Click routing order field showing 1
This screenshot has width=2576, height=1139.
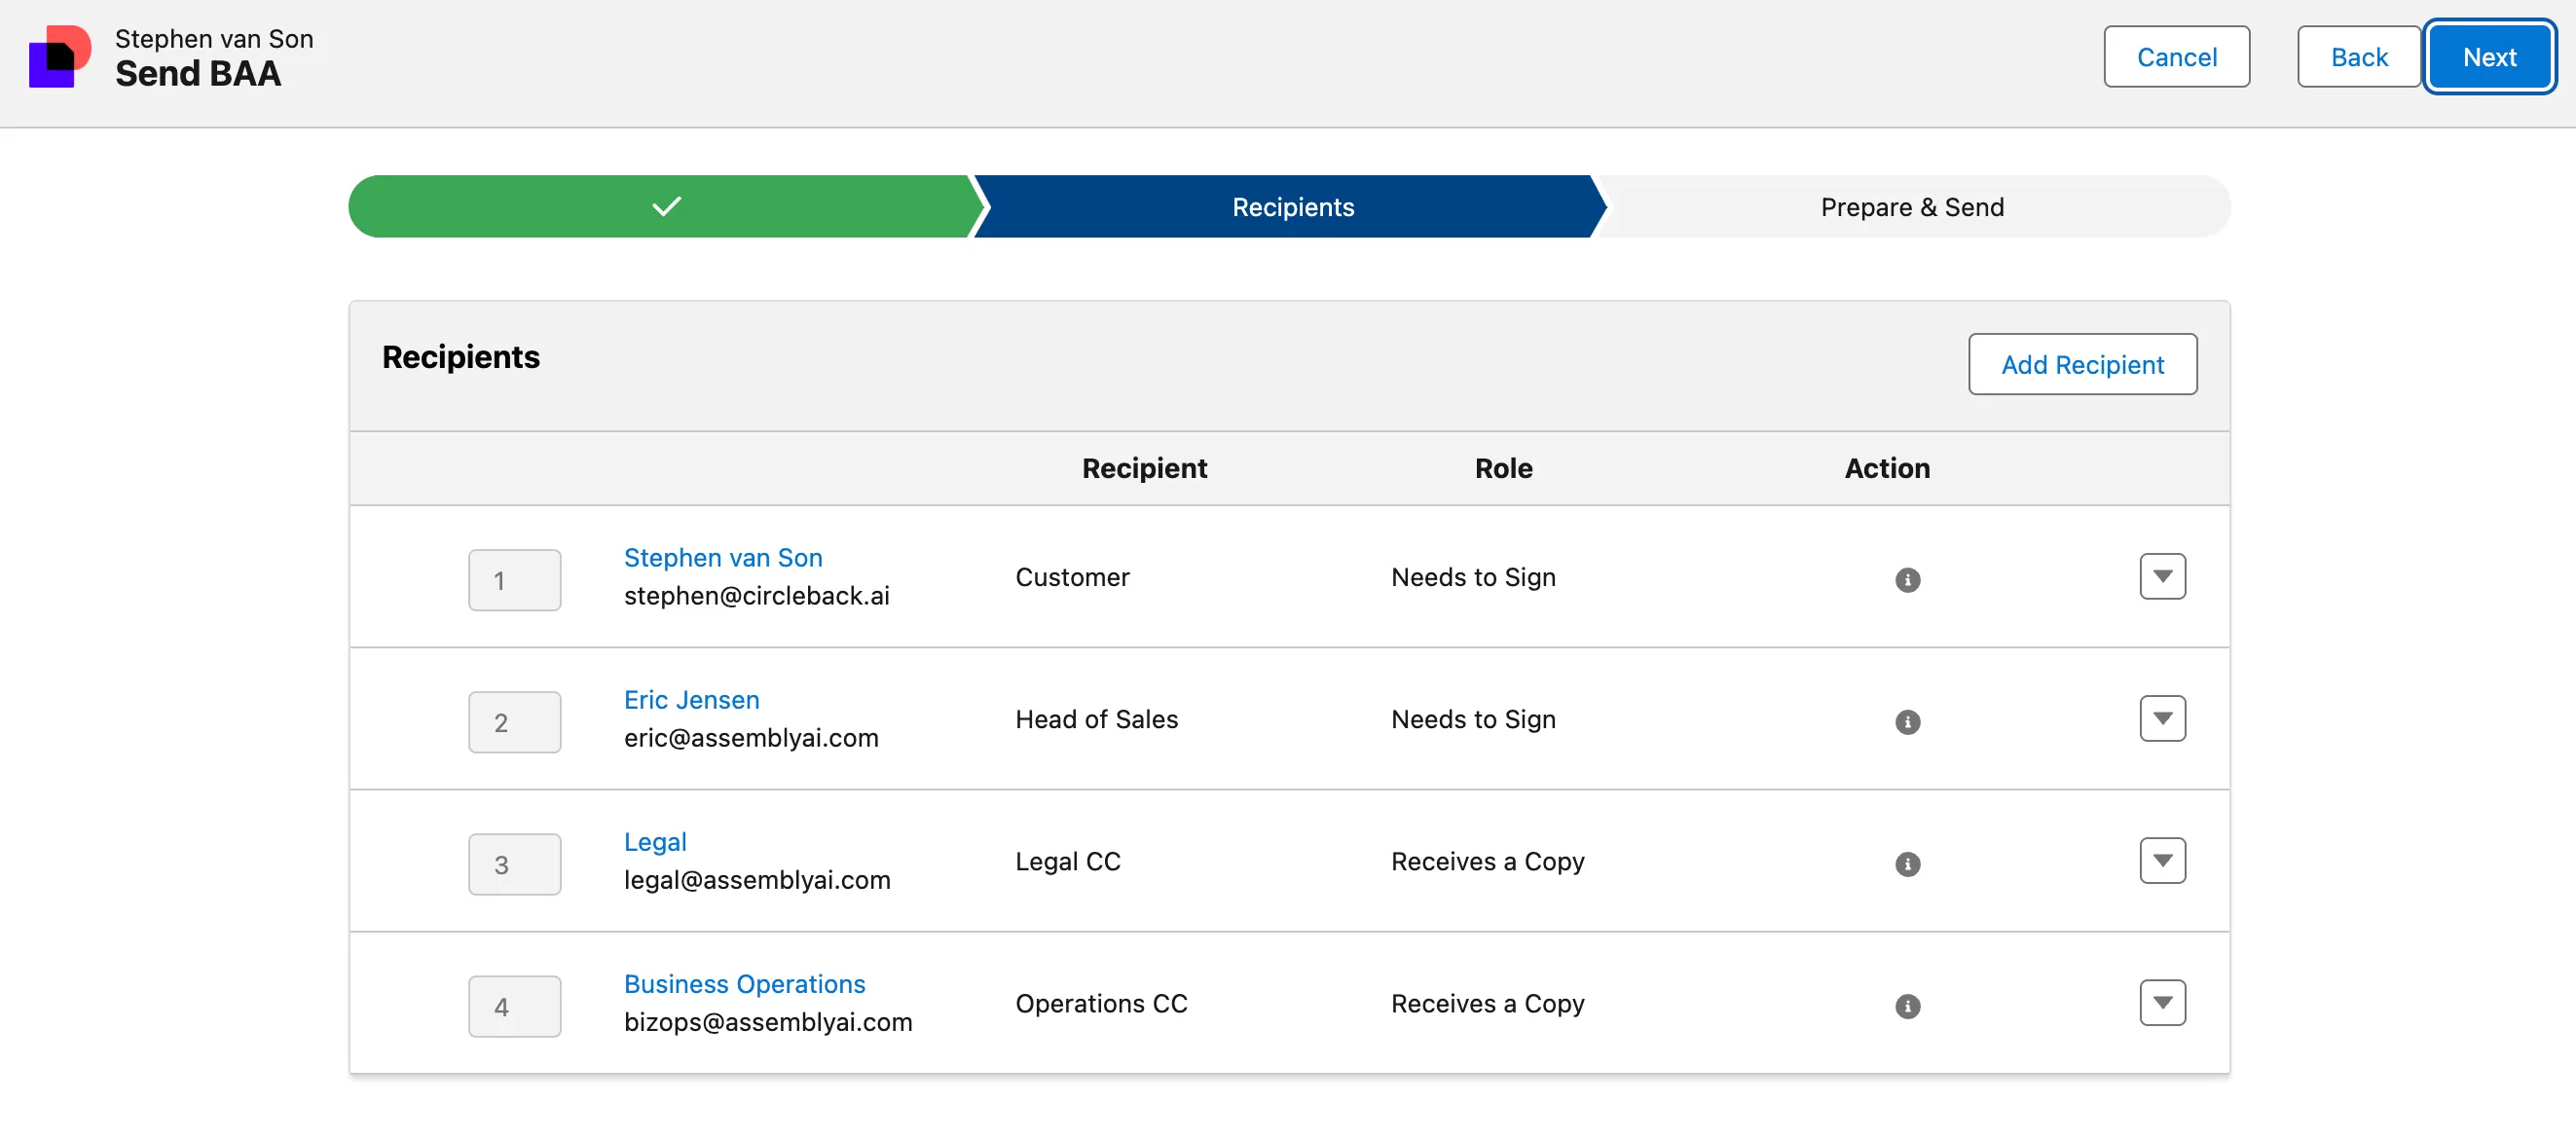514,581
